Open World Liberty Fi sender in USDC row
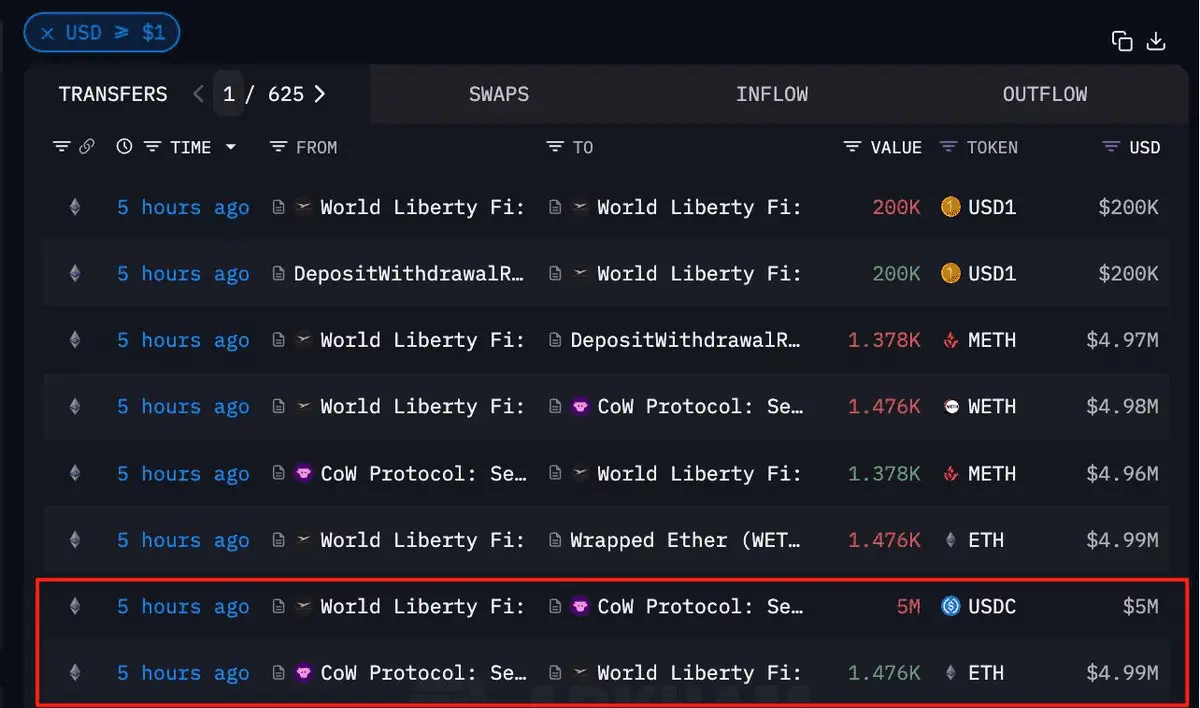The width and height of the screenshot is (1200, 708). (422, 606)
